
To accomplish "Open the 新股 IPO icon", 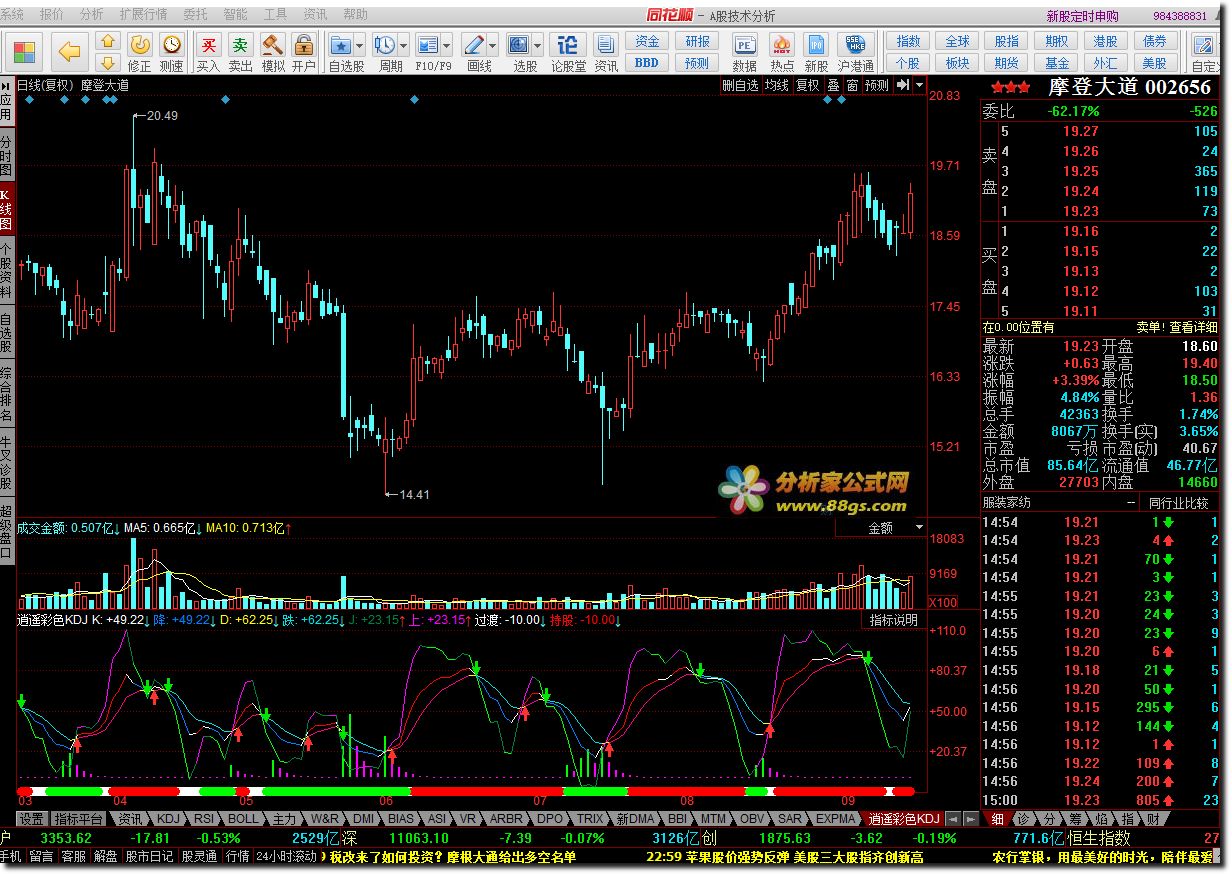I will [816, 44].
